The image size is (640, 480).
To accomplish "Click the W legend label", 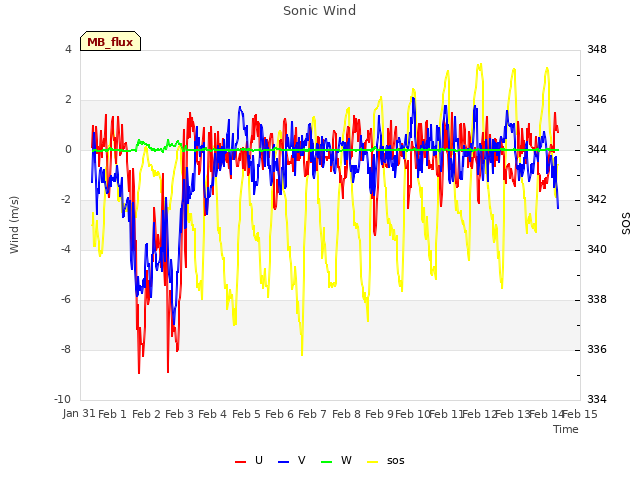I will (346, 460).
